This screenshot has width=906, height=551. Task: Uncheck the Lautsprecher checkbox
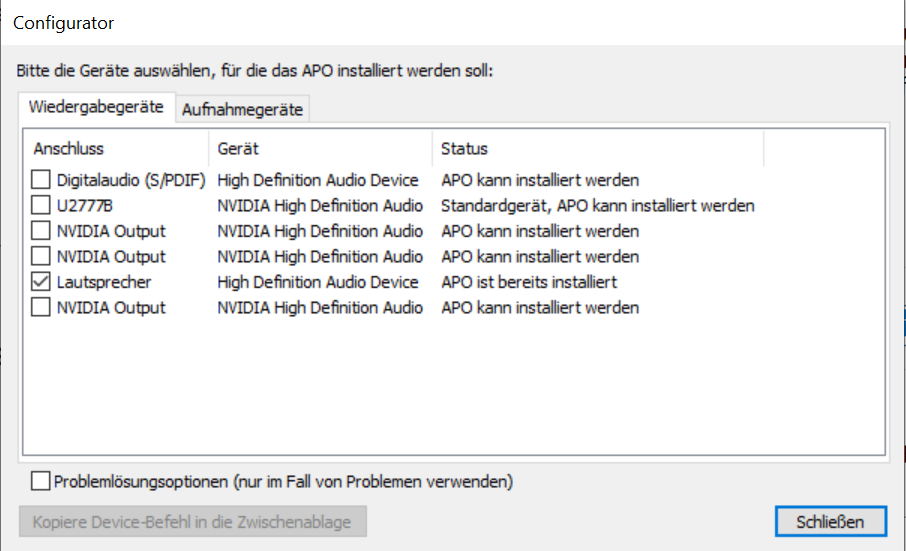tap(40, 282)
